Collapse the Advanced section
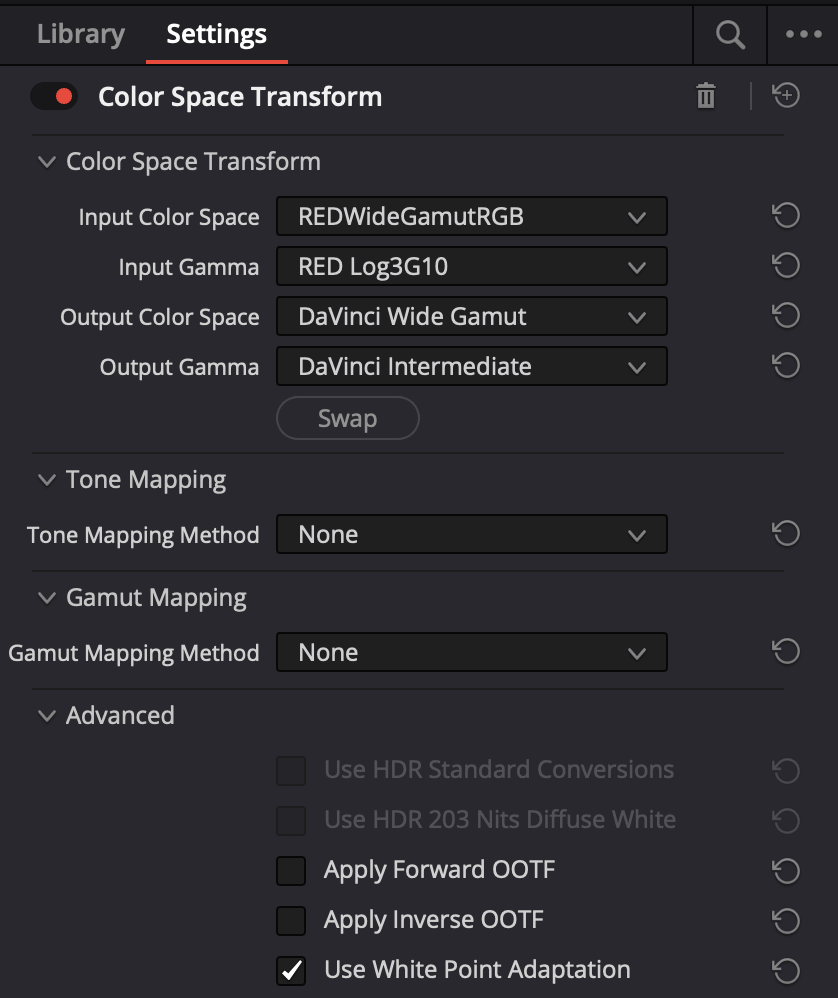This screenshot has width=838, height=998. [46, 715]
